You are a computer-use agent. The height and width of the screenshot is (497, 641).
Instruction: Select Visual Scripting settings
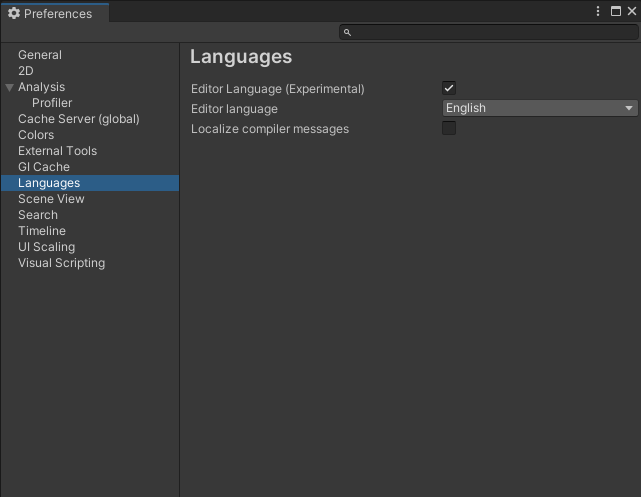(x=61, y=263)
